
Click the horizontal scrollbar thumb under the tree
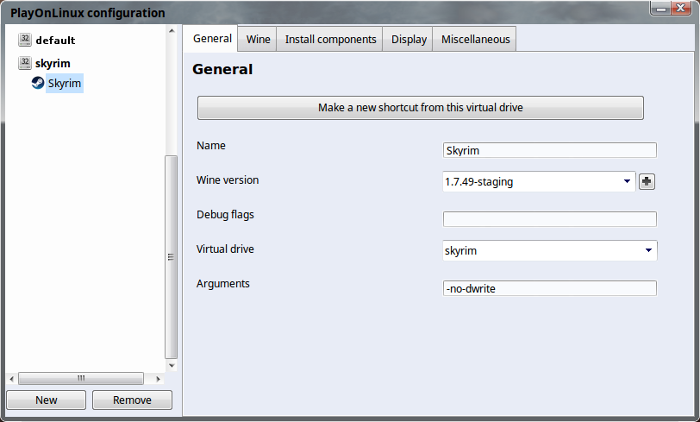(x=81, y=378)
